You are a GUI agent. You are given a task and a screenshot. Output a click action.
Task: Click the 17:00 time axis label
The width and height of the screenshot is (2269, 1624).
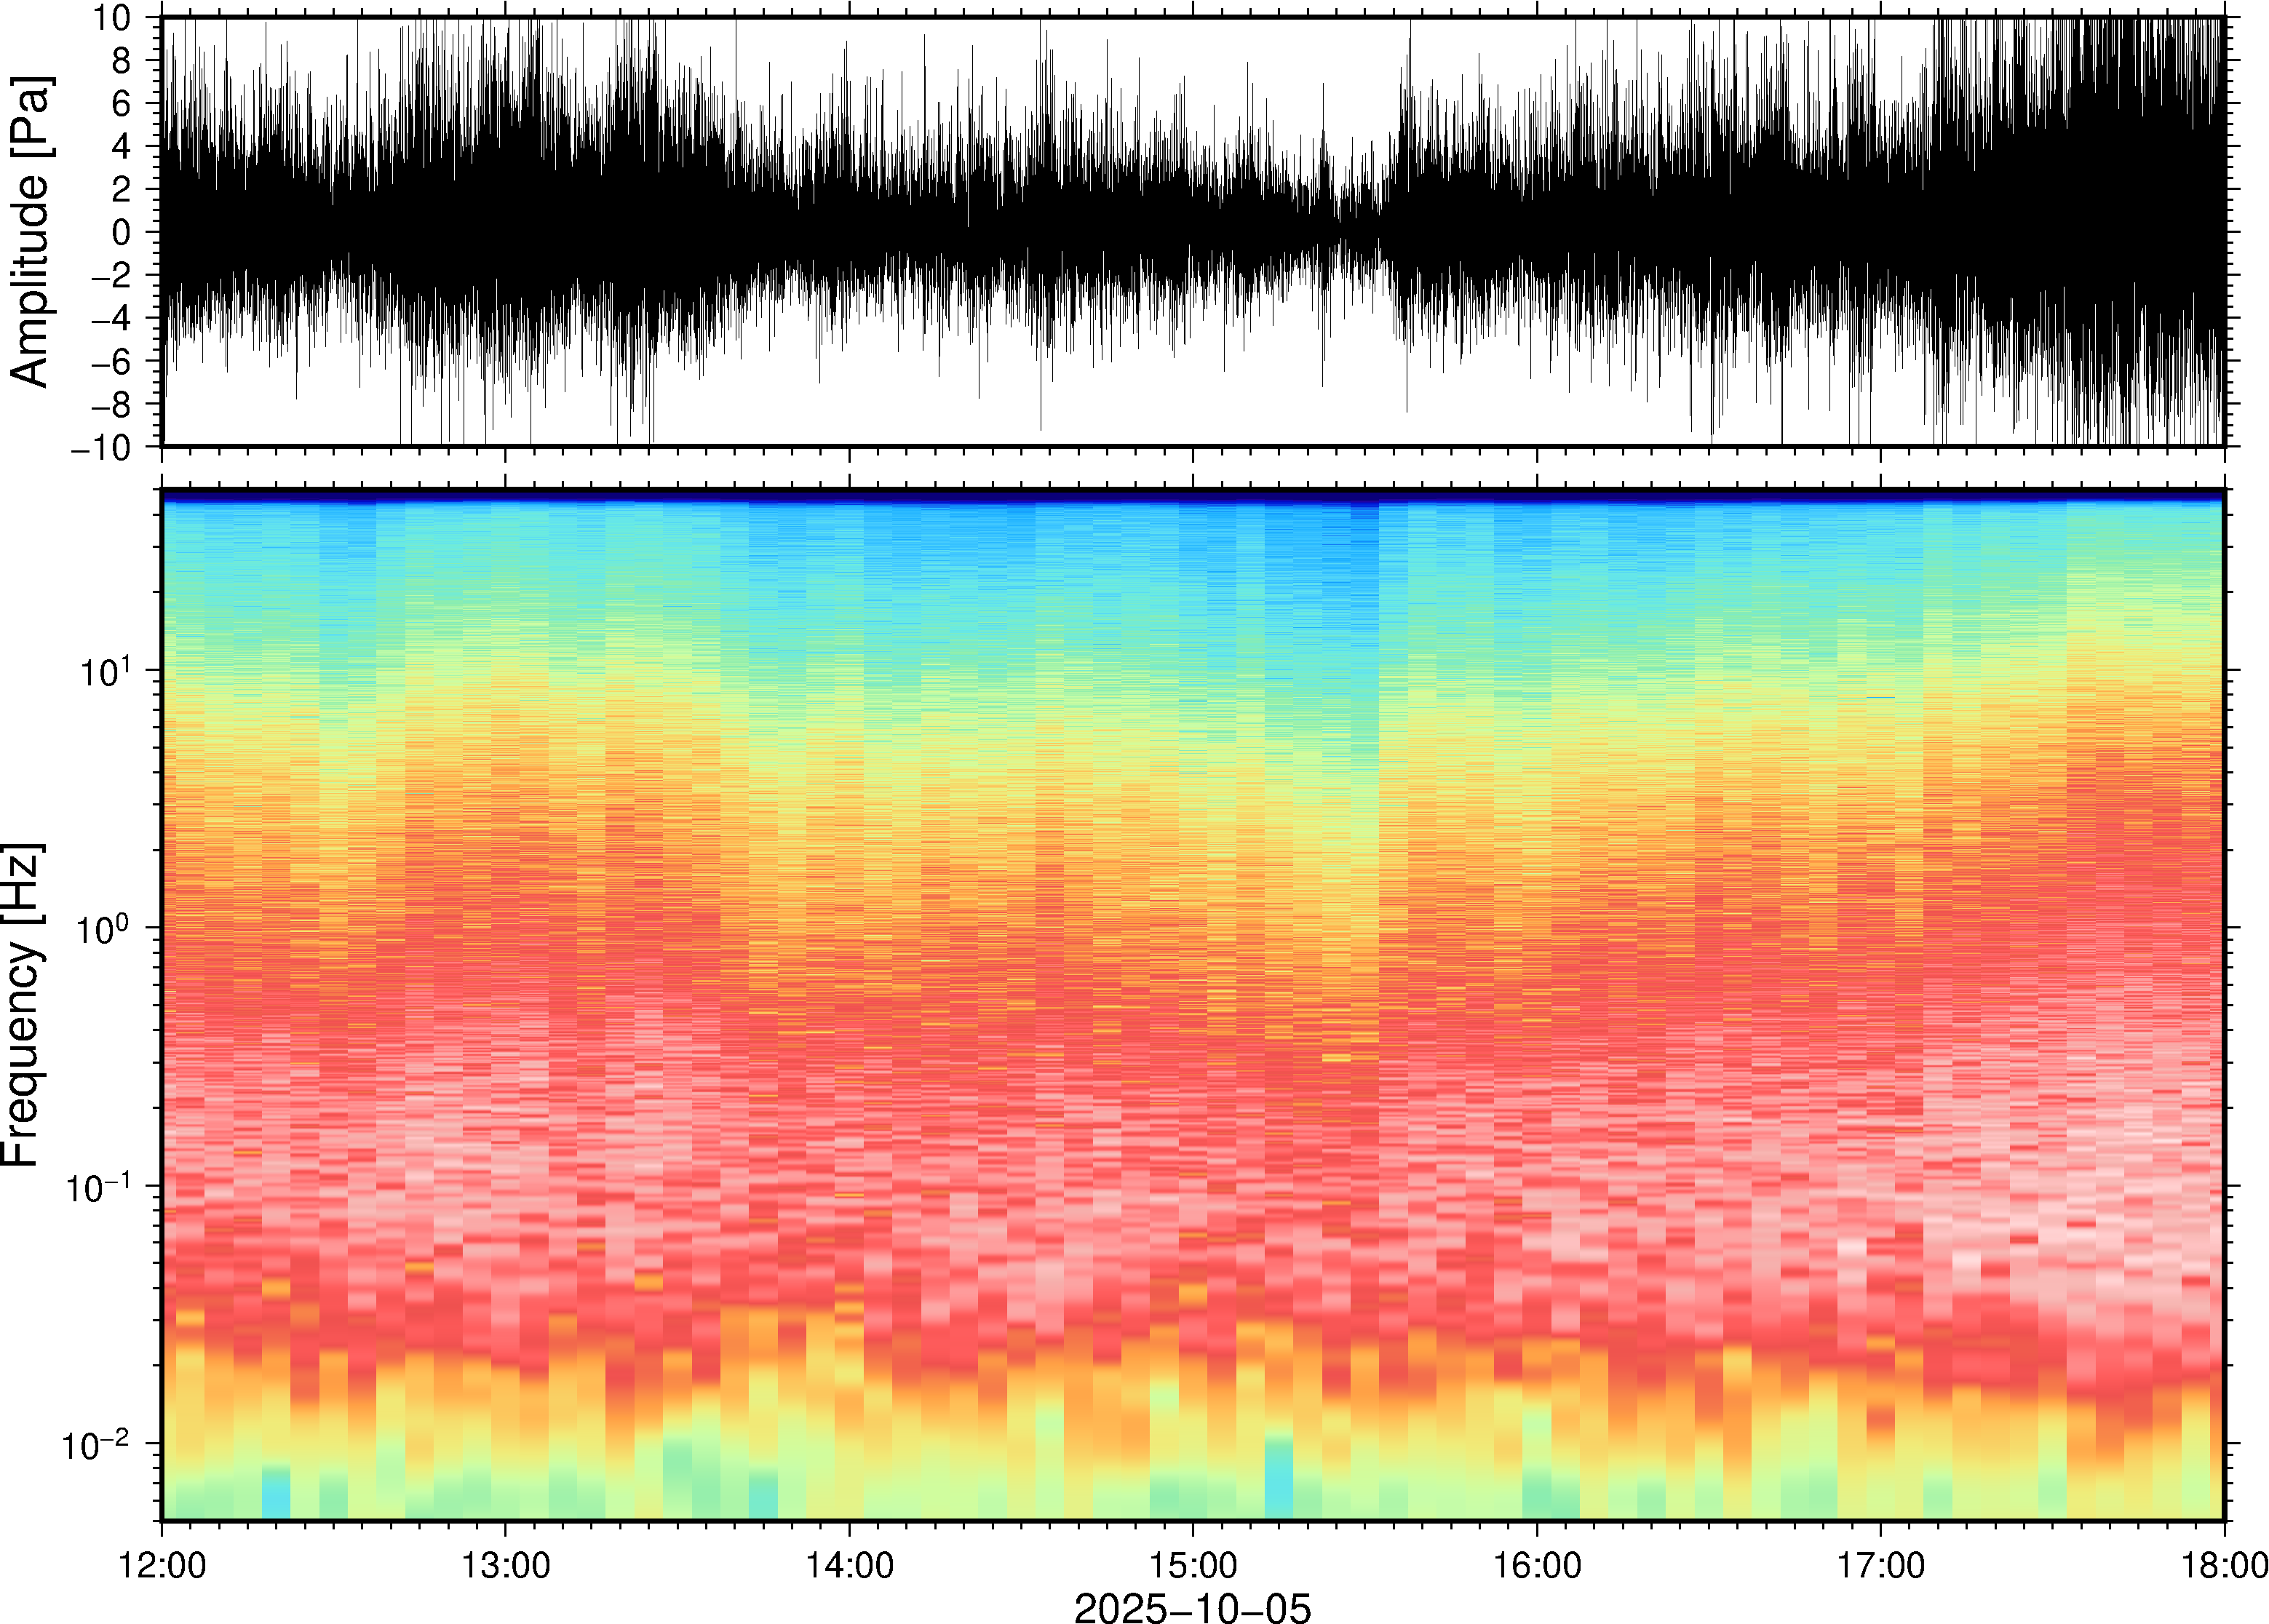[1880, 1565]
